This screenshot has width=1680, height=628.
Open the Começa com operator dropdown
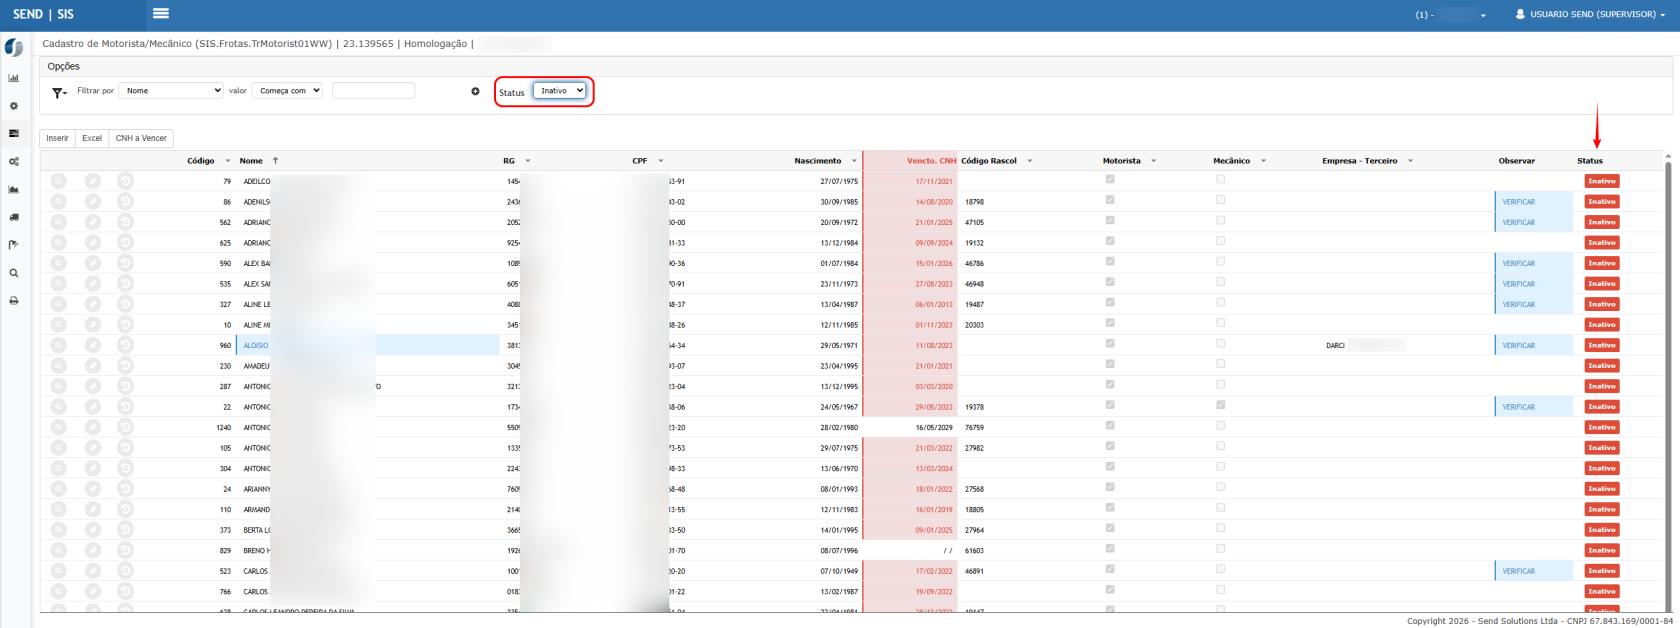pyautogui.click(x=287, y=91)
